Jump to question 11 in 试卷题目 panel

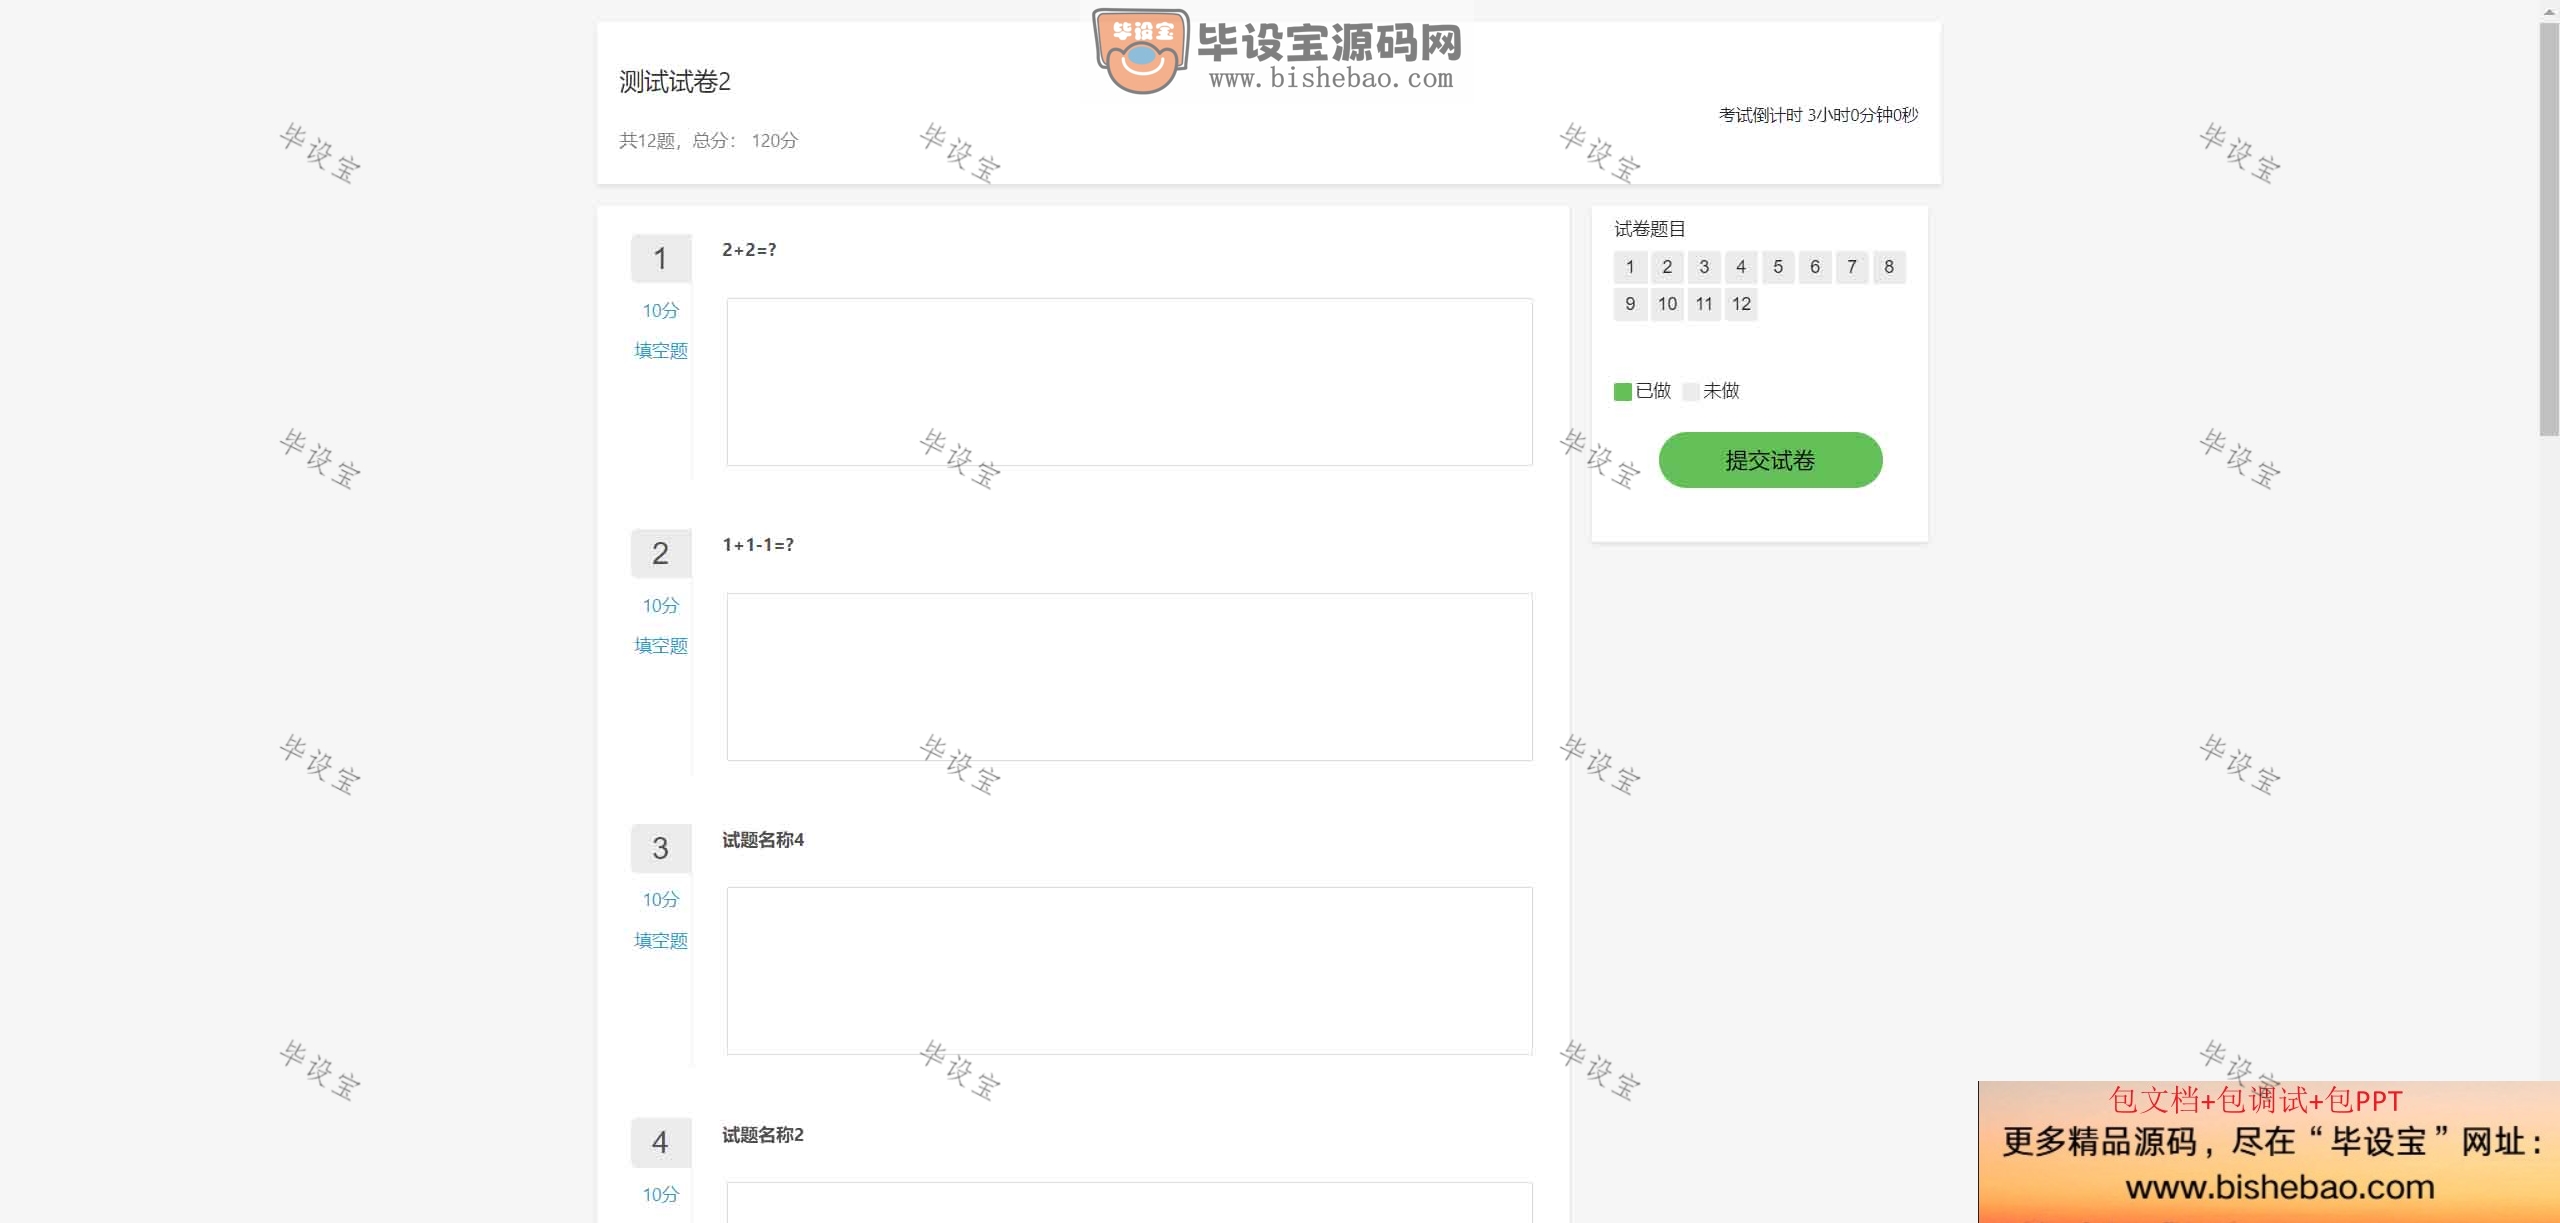1704,304
